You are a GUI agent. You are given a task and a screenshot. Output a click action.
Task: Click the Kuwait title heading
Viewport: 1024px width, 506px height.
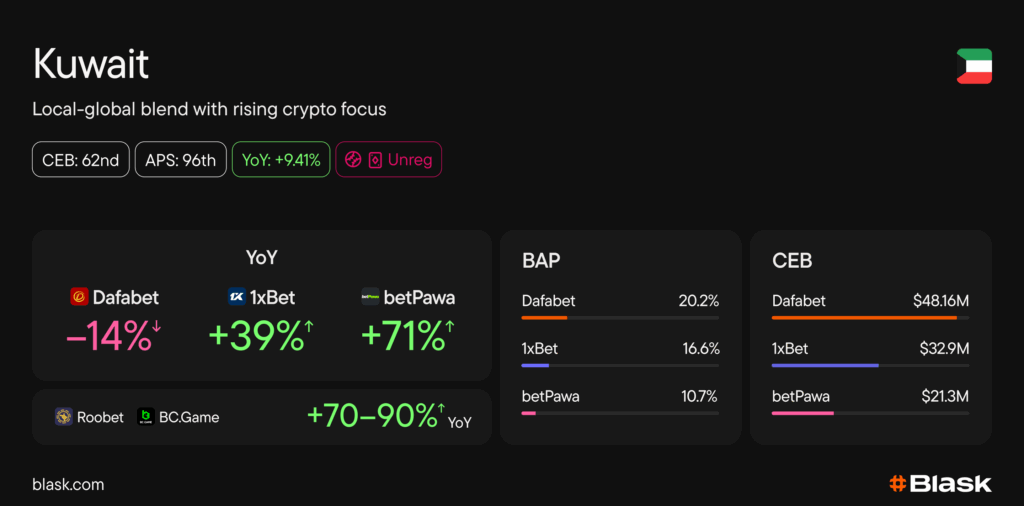click(x=91, y=65)
